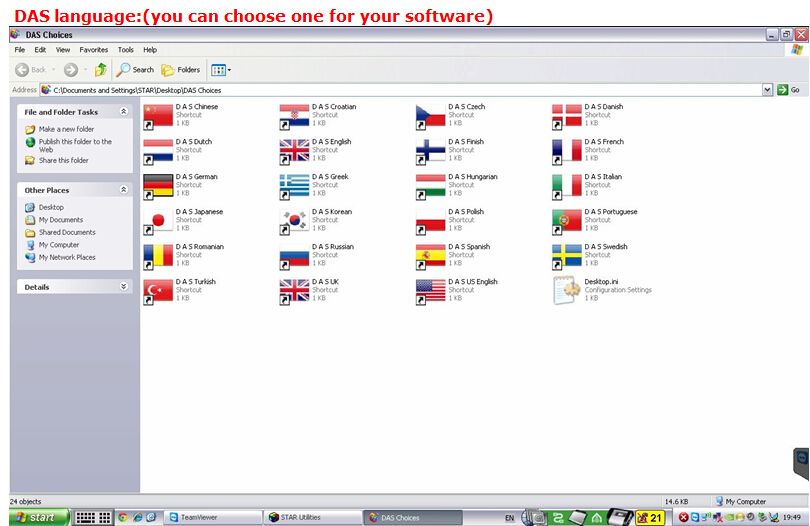Click the Back navigation button
The height and width of the screenshot is (526, 810).
click(x=30, y=70)
